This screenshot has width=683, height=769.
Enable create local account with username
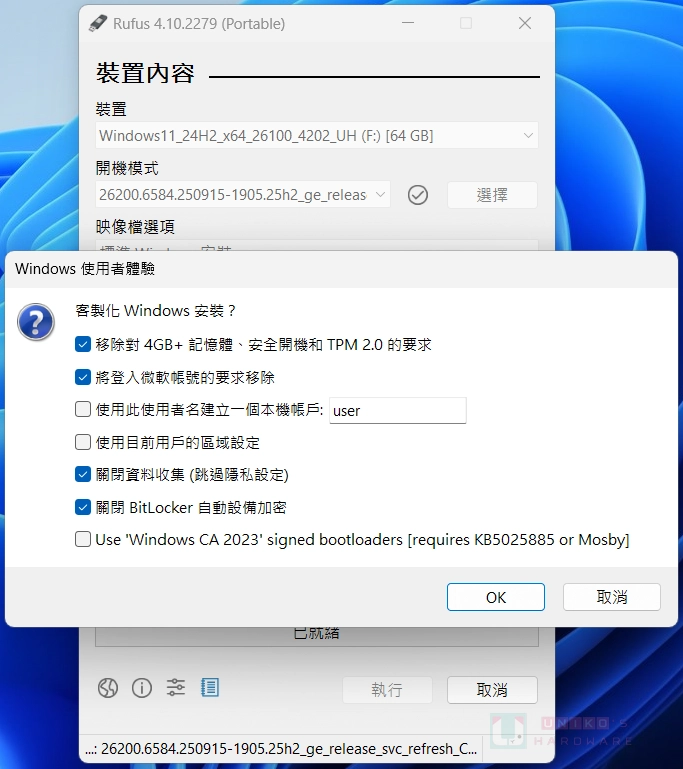click(x=83, y=409)
